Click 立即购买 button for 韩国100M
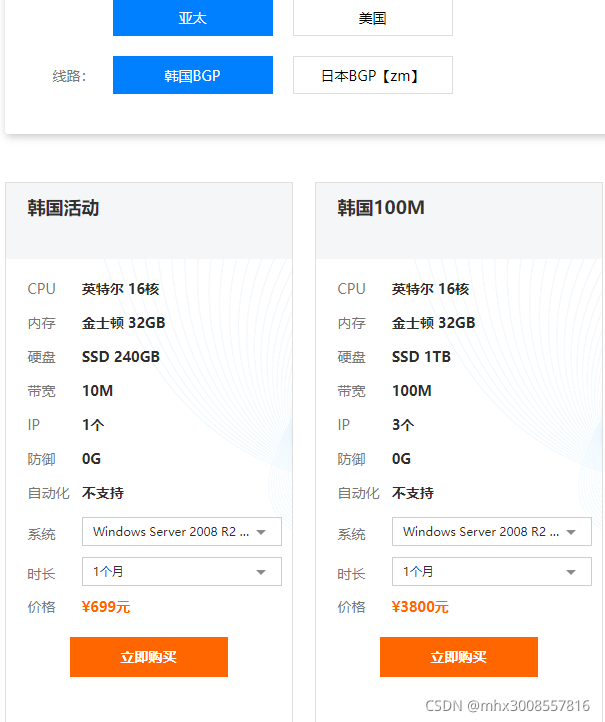This screenshot has width=605, height=722. coord(459,657)
